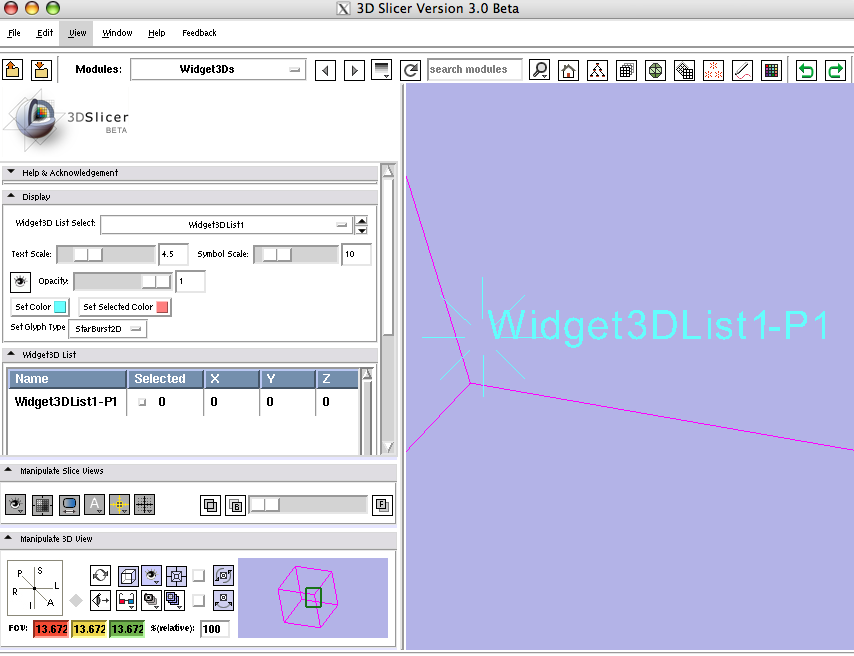Tick the upper checkbox in 3D View panel
The image size is (854, 656).
click(x=198, y=575)
